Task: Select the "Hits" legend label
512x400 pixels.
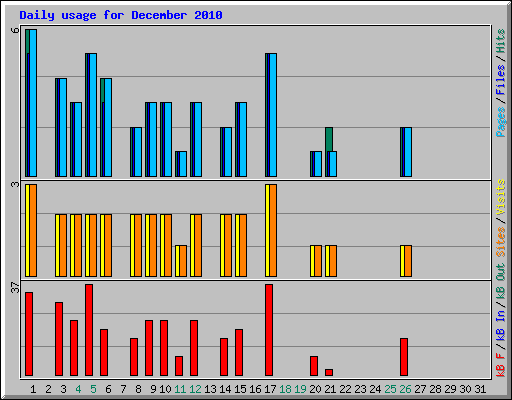Action: 500,41
